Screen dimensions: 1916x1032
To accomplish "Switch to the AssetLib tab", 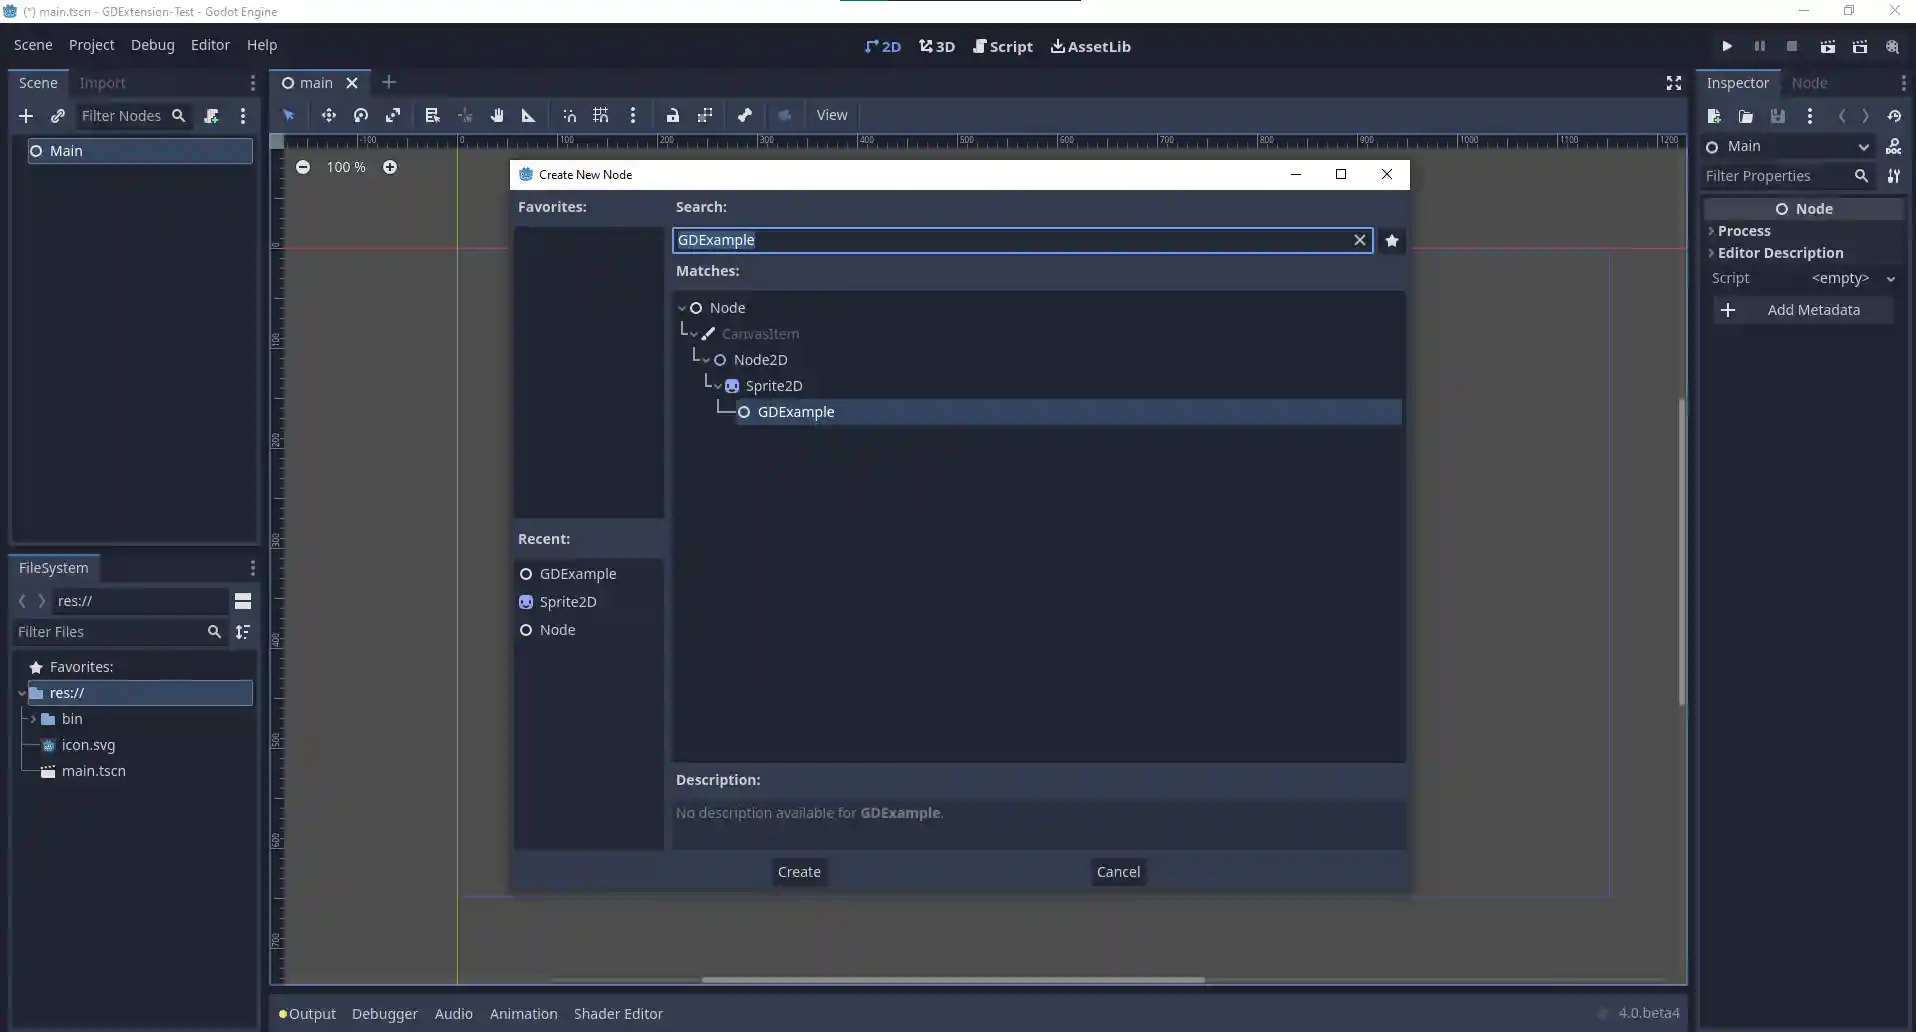I will (1091, 46).
